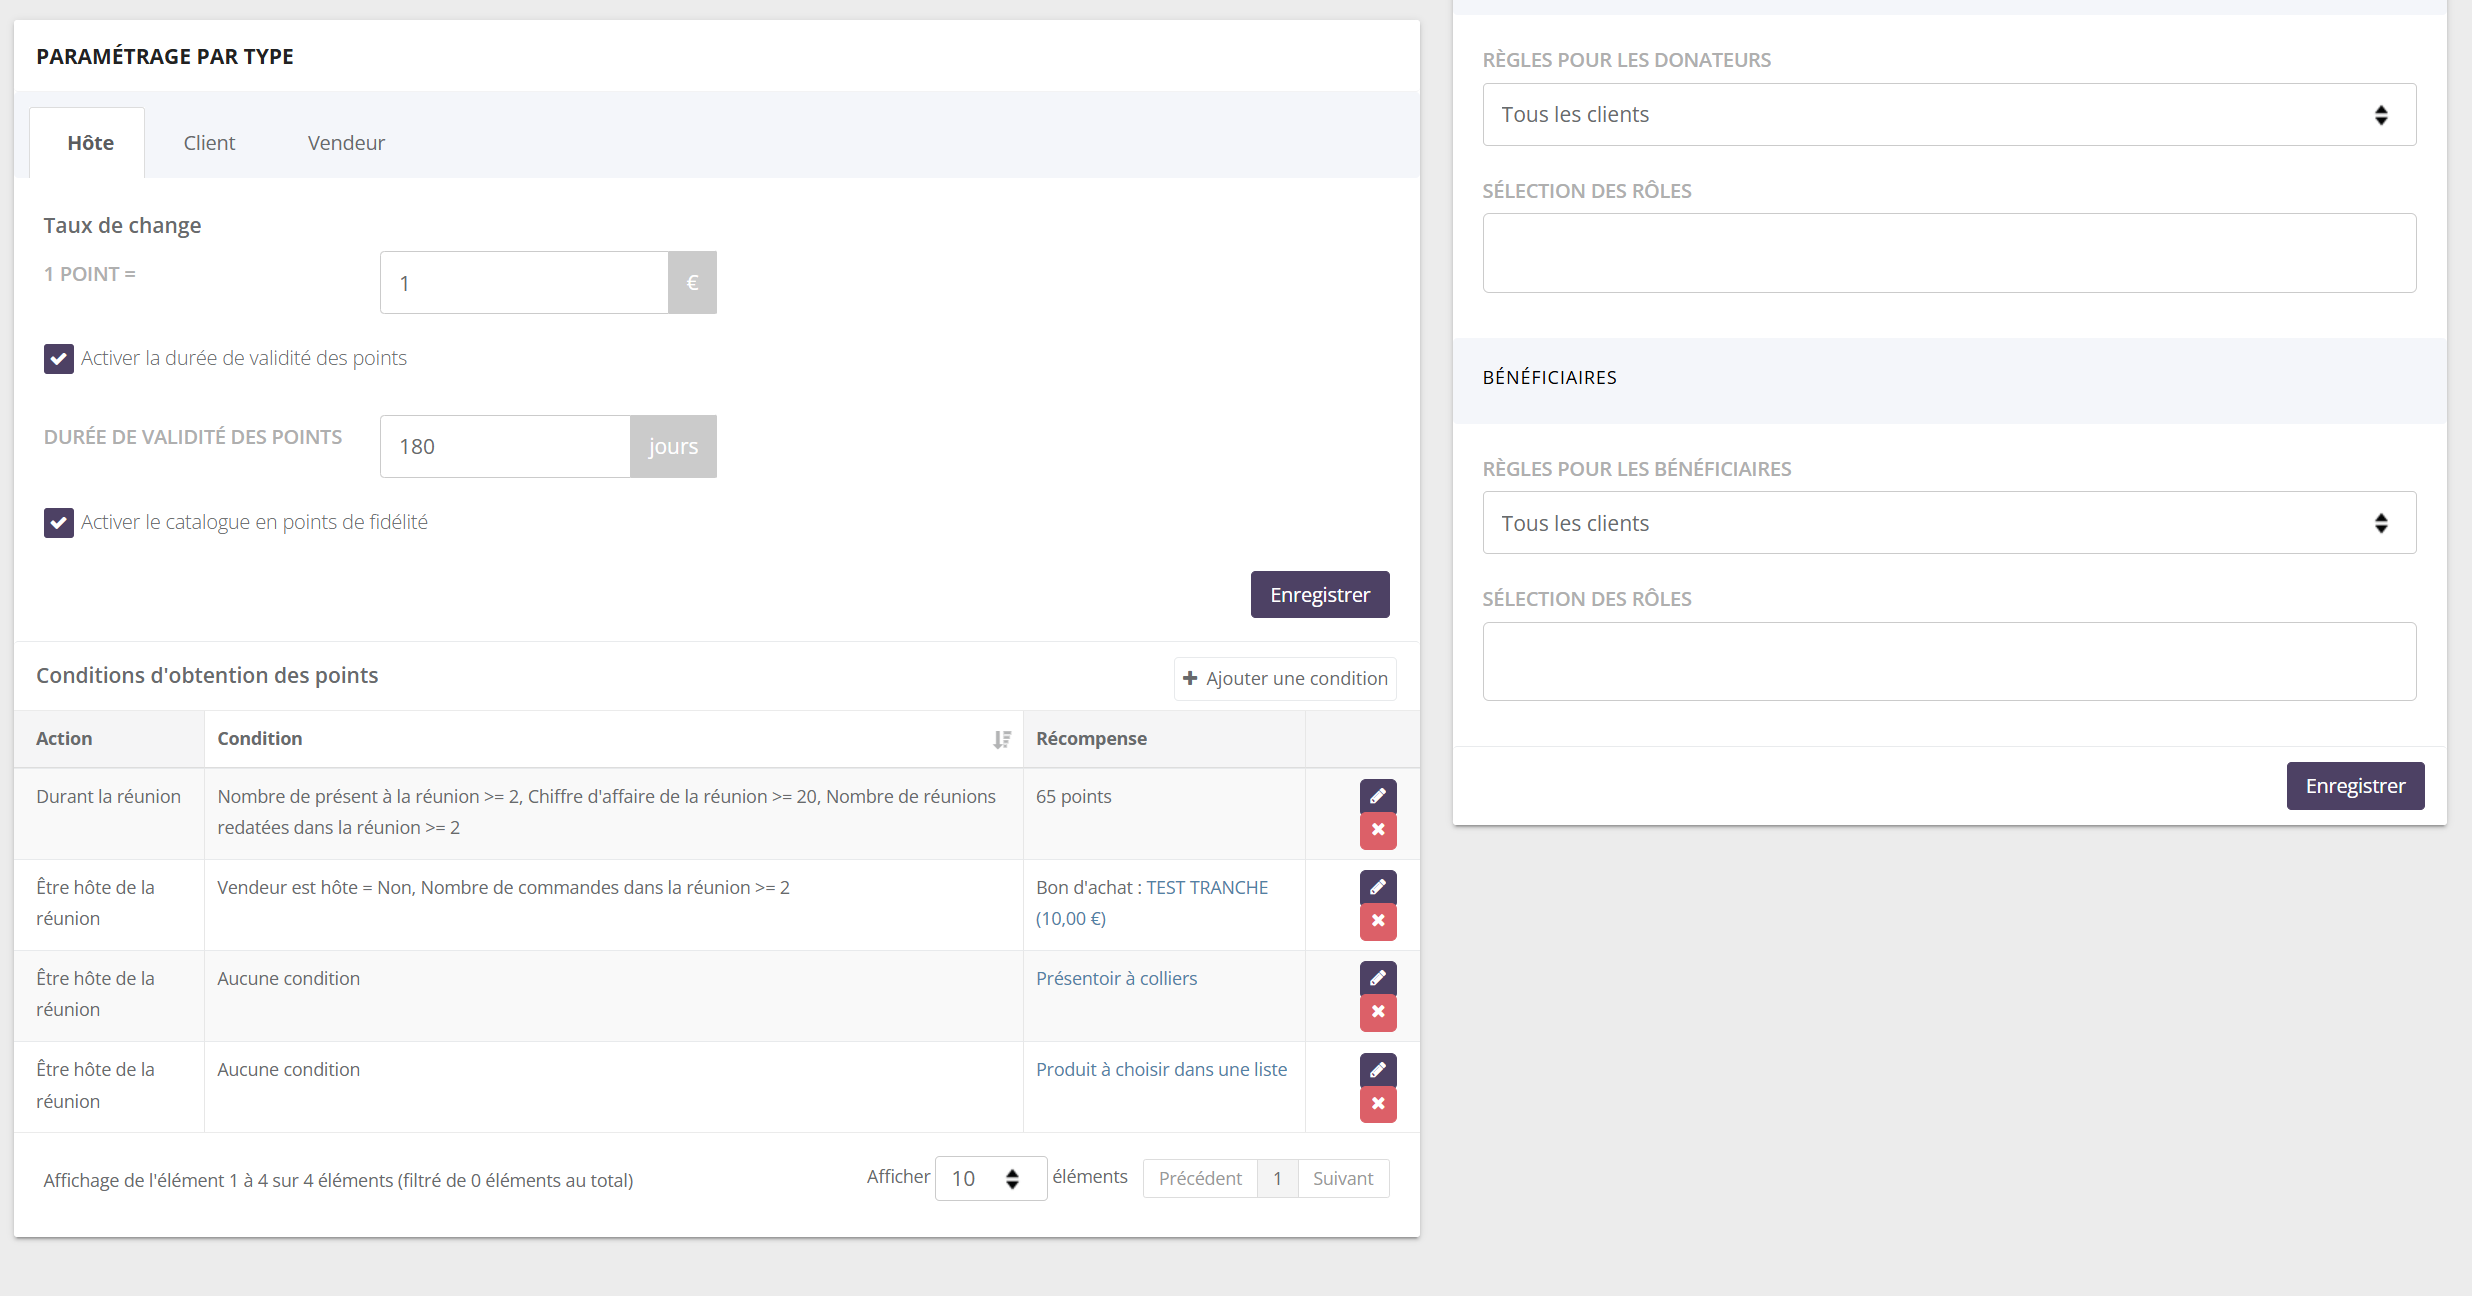Click Enregistrer in the Bénéficiaires panel
This screenshot has height=1296, width=2472.
[x=2355, y=786]
